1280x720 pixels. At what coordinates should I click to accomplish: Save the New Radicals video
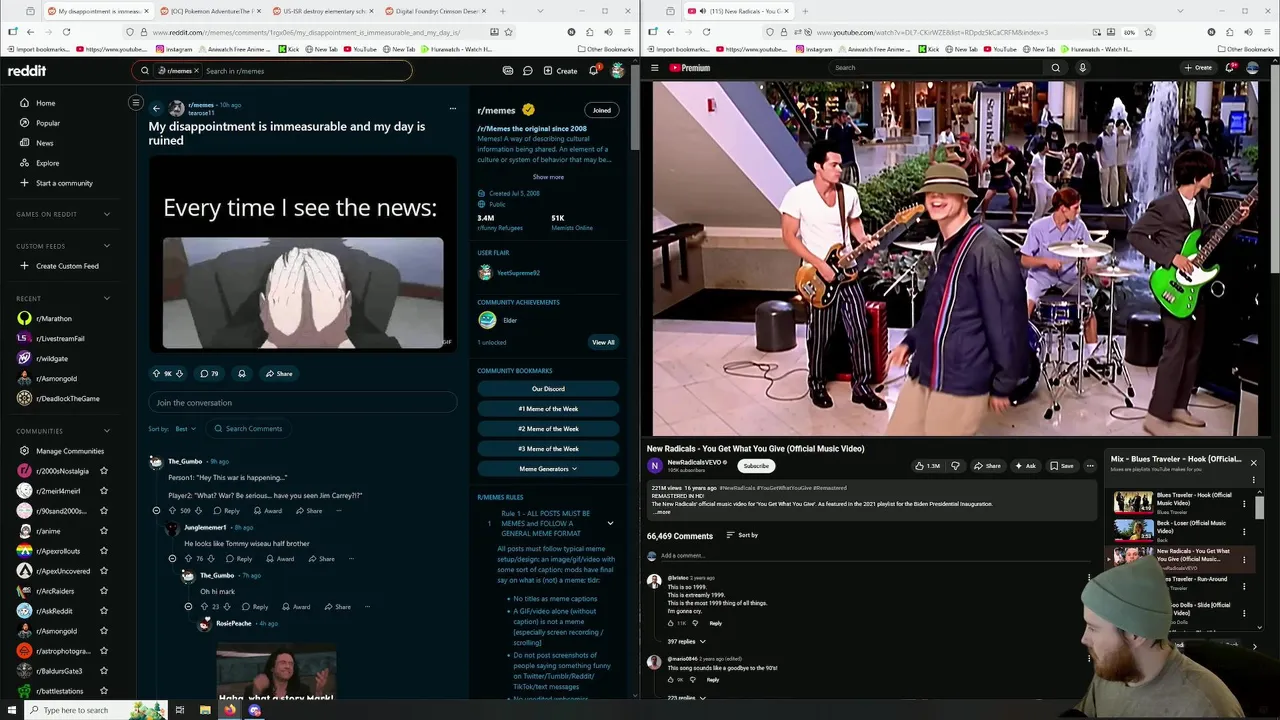(x=1062, y=466)
